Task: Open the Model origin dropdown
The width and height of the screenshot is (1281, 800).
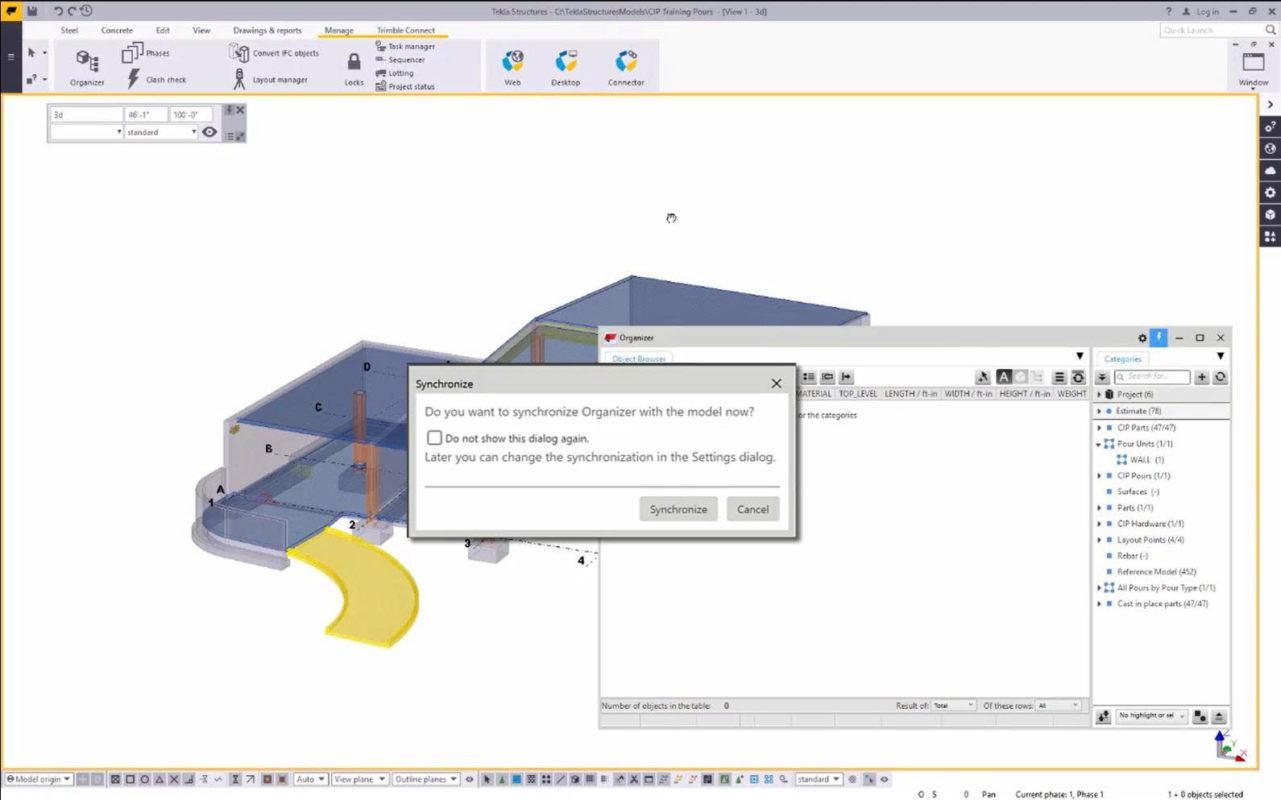Action: tap(39, 779)
